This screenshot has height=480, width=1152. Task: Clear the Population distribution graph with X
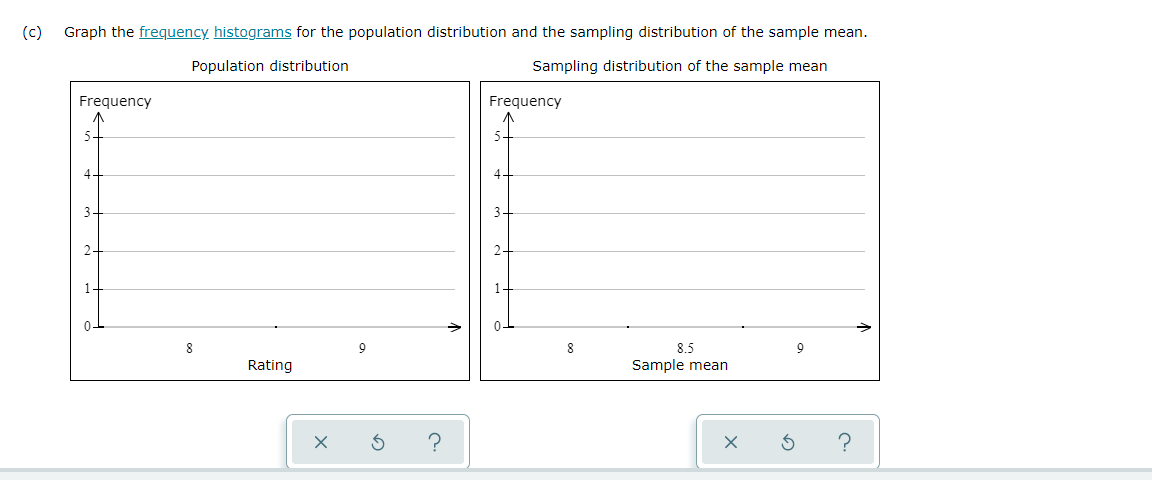click(x=320, y=443)
